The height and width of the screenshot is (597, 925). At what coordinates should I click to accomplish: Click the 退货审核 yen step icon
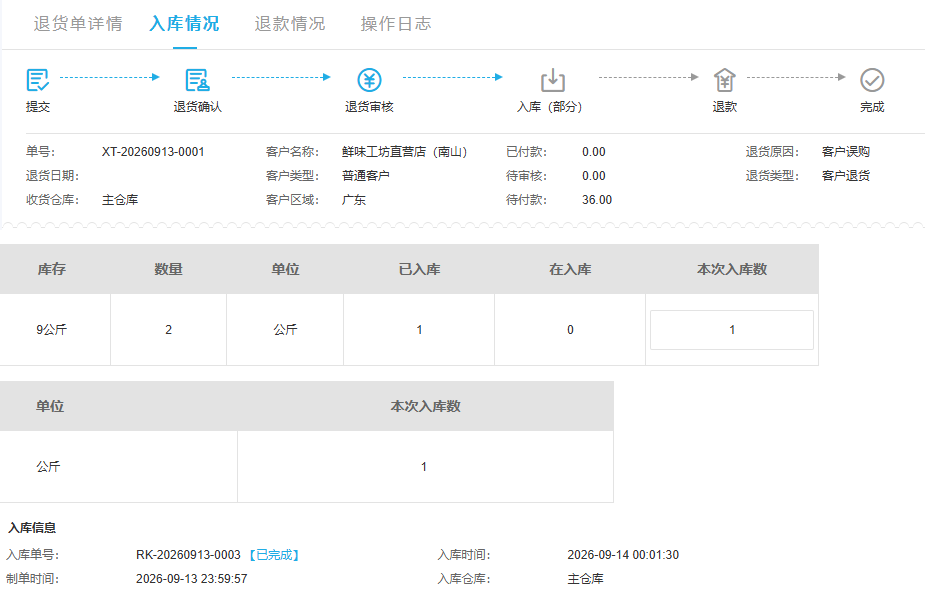369,80
